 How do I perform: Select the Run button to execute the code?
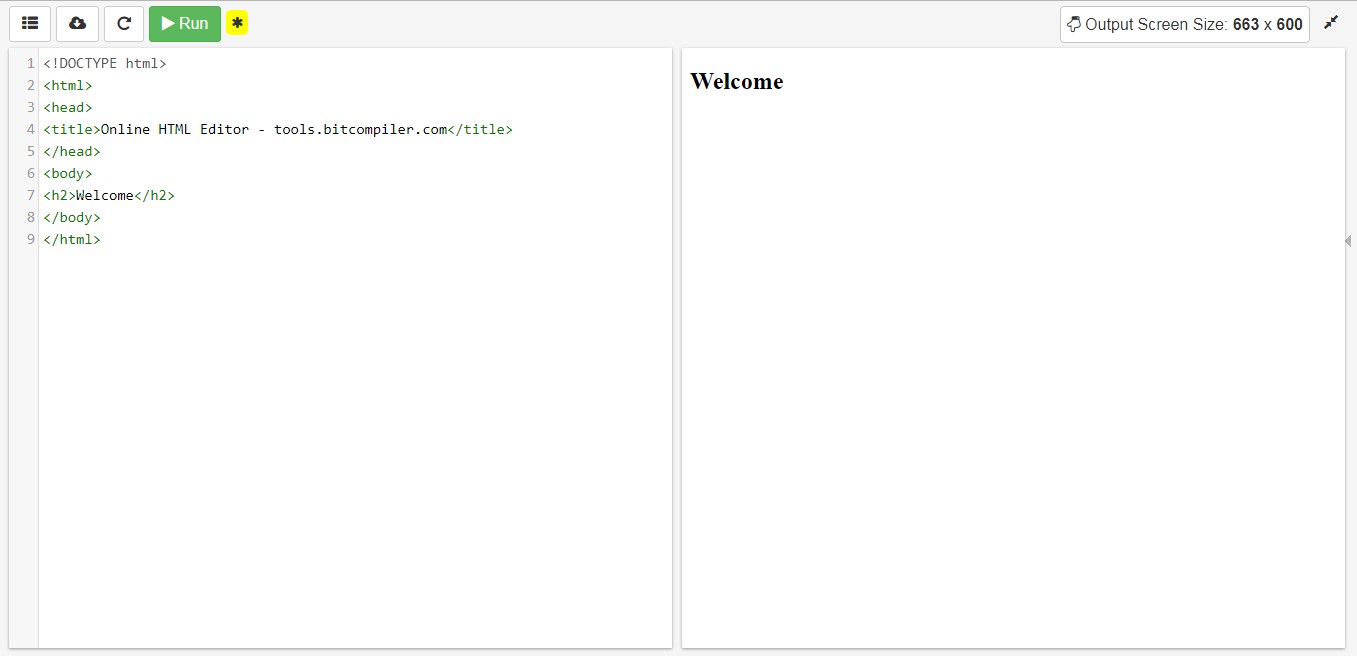click(x=184, y=23)
